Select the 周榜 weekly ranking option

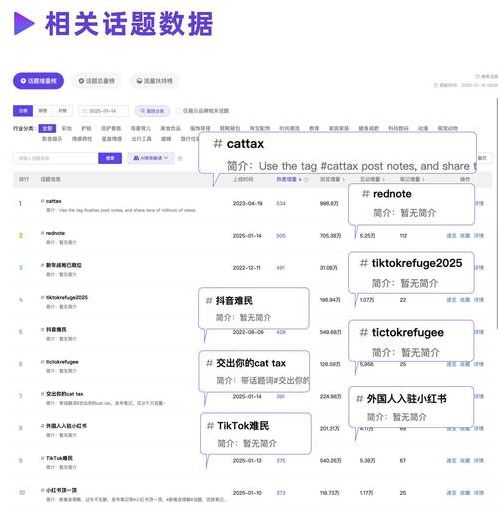pos(43,111)
